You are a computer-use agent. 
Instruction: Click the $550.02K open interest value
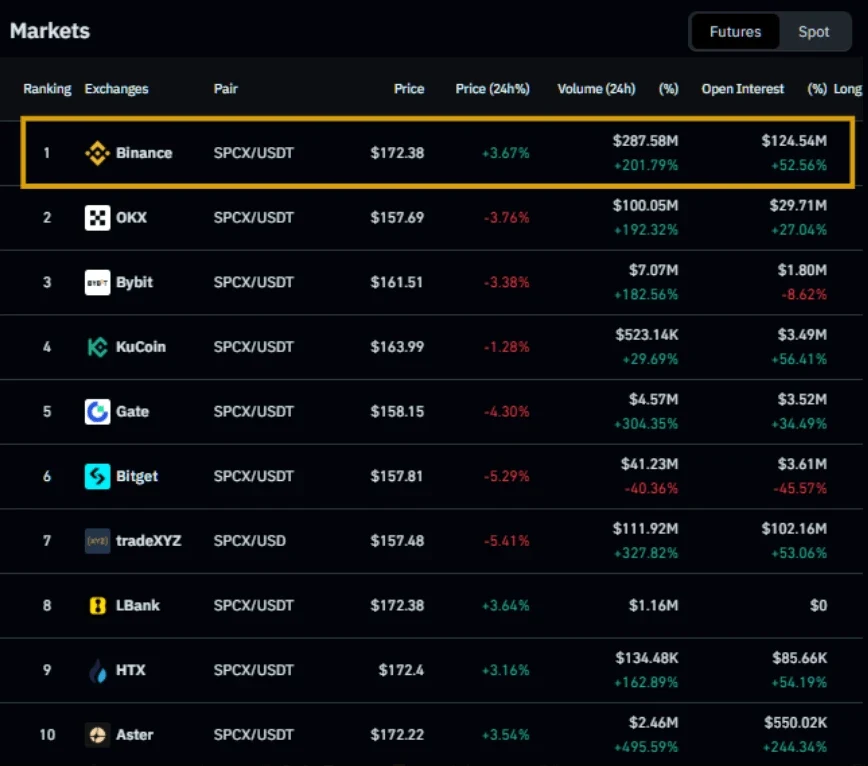[x=795, y=723]
